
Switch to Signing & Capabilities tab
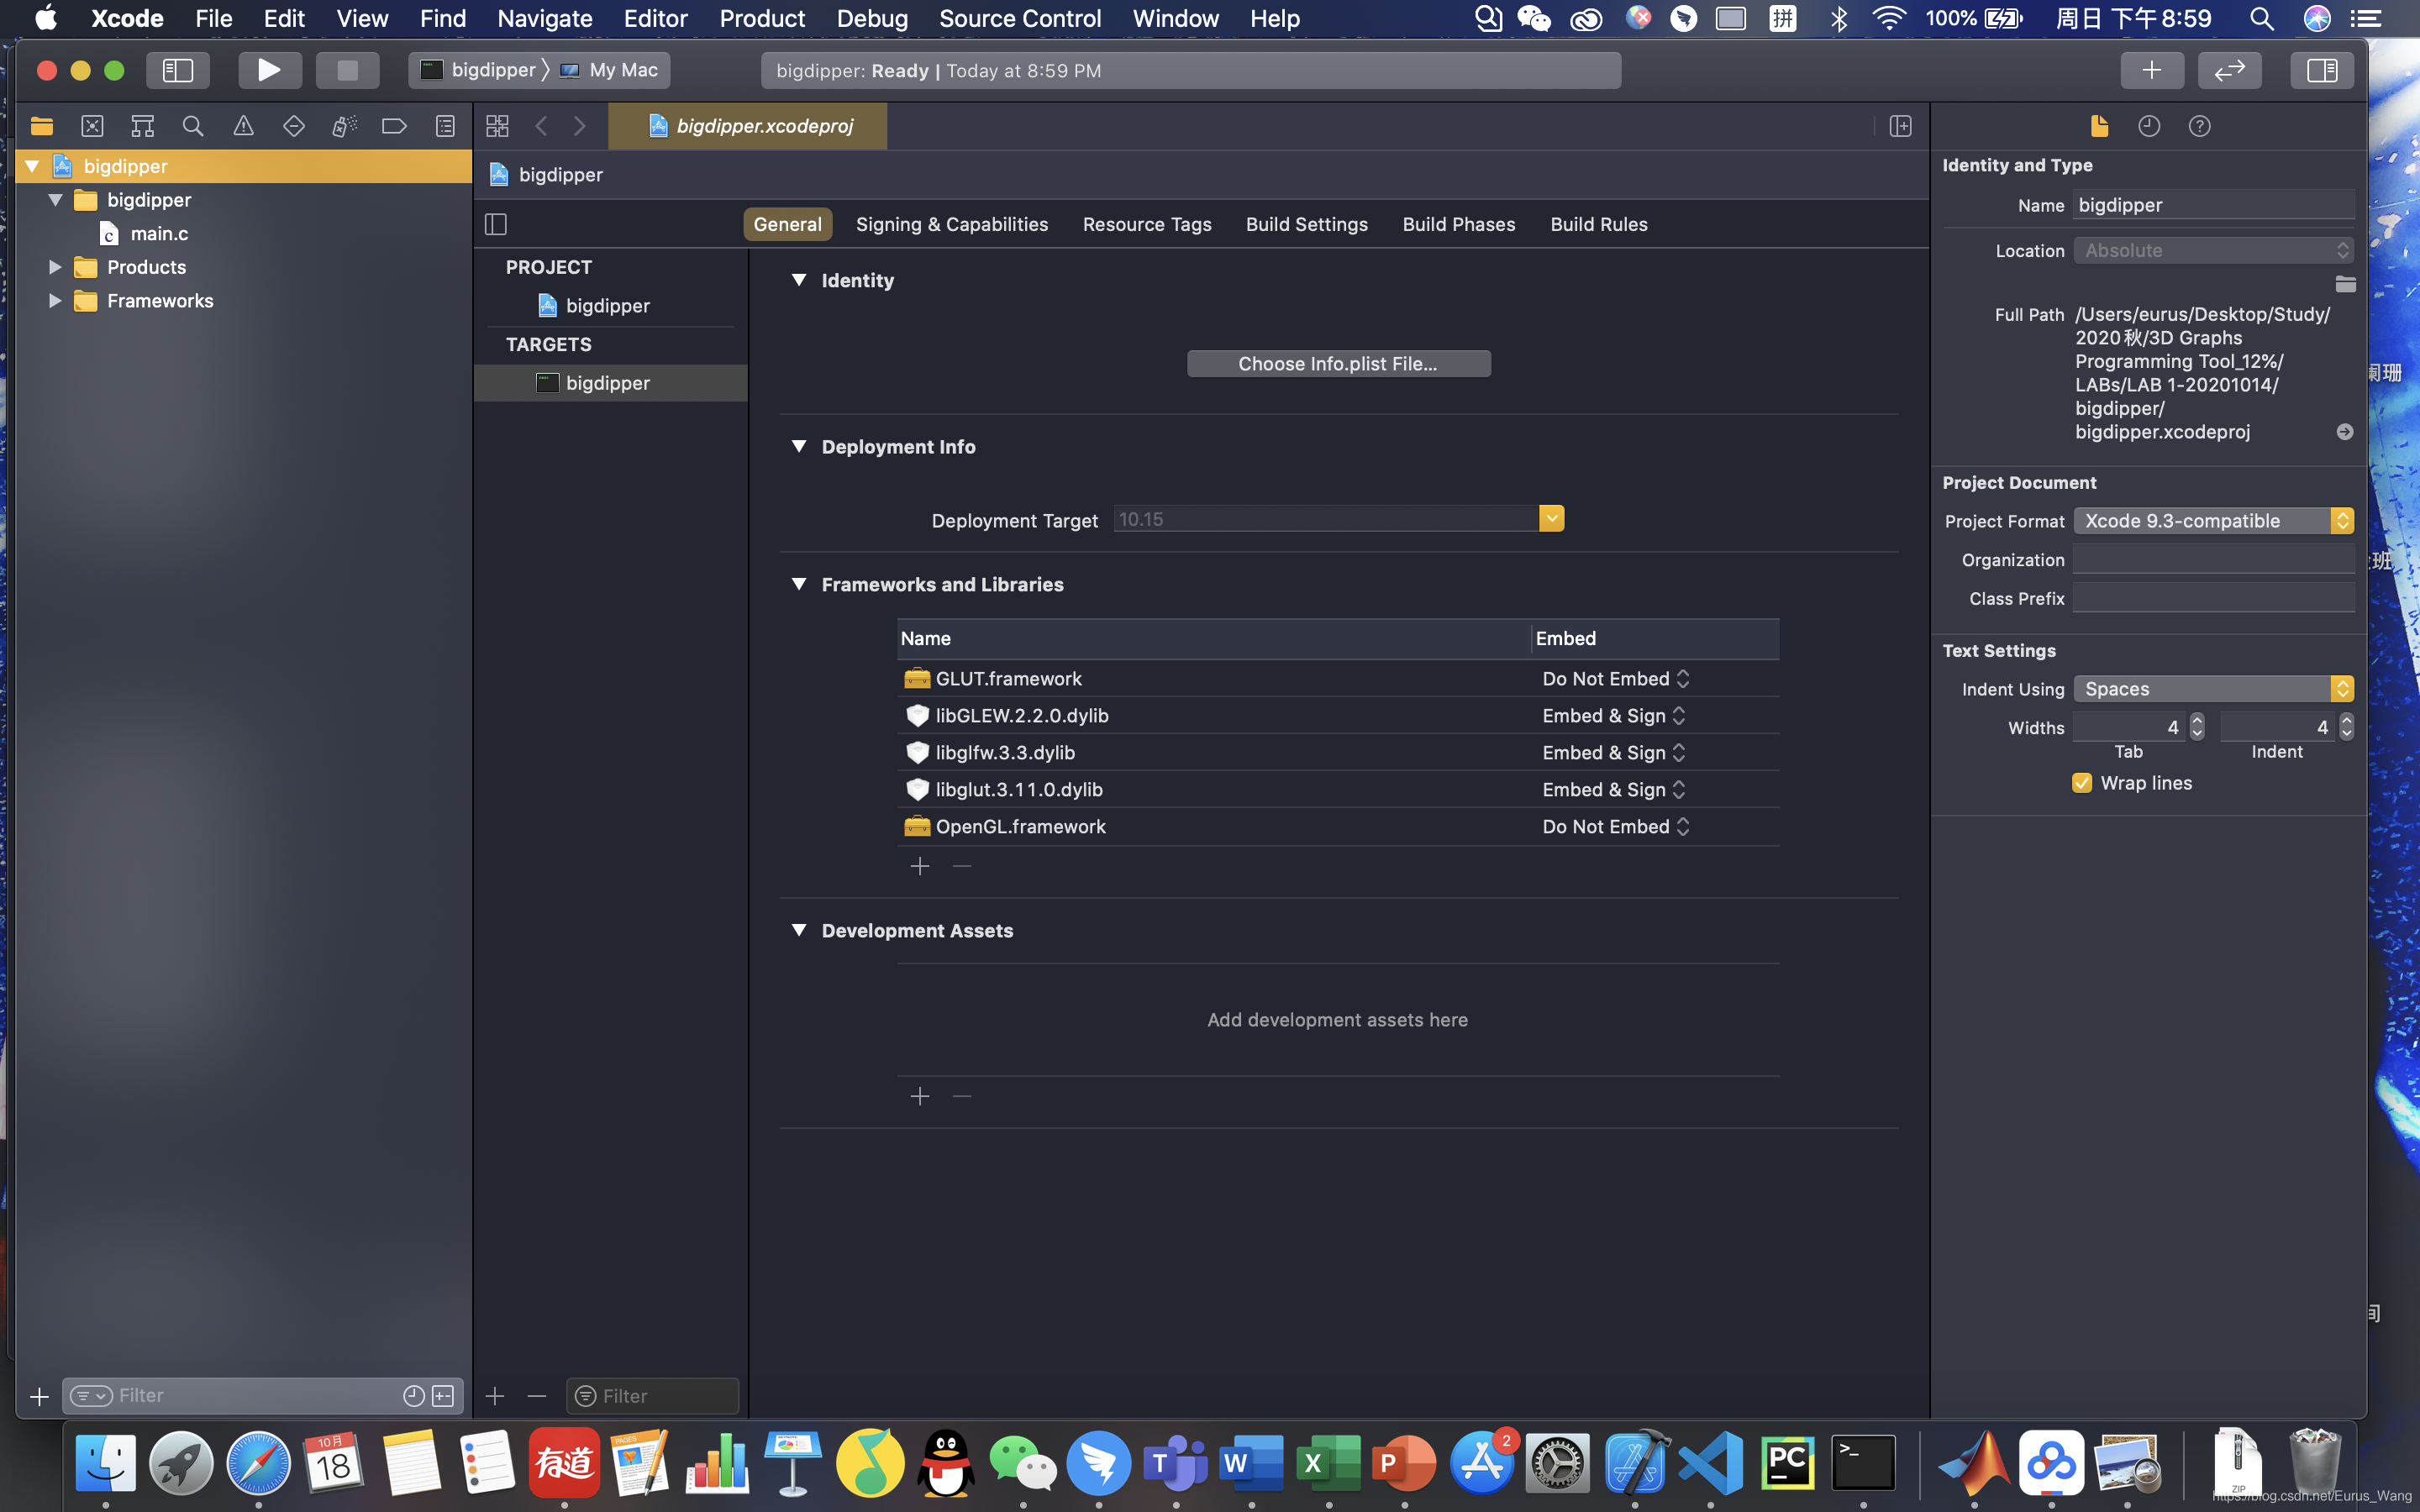pyautogui.click(x=952, y=225)
